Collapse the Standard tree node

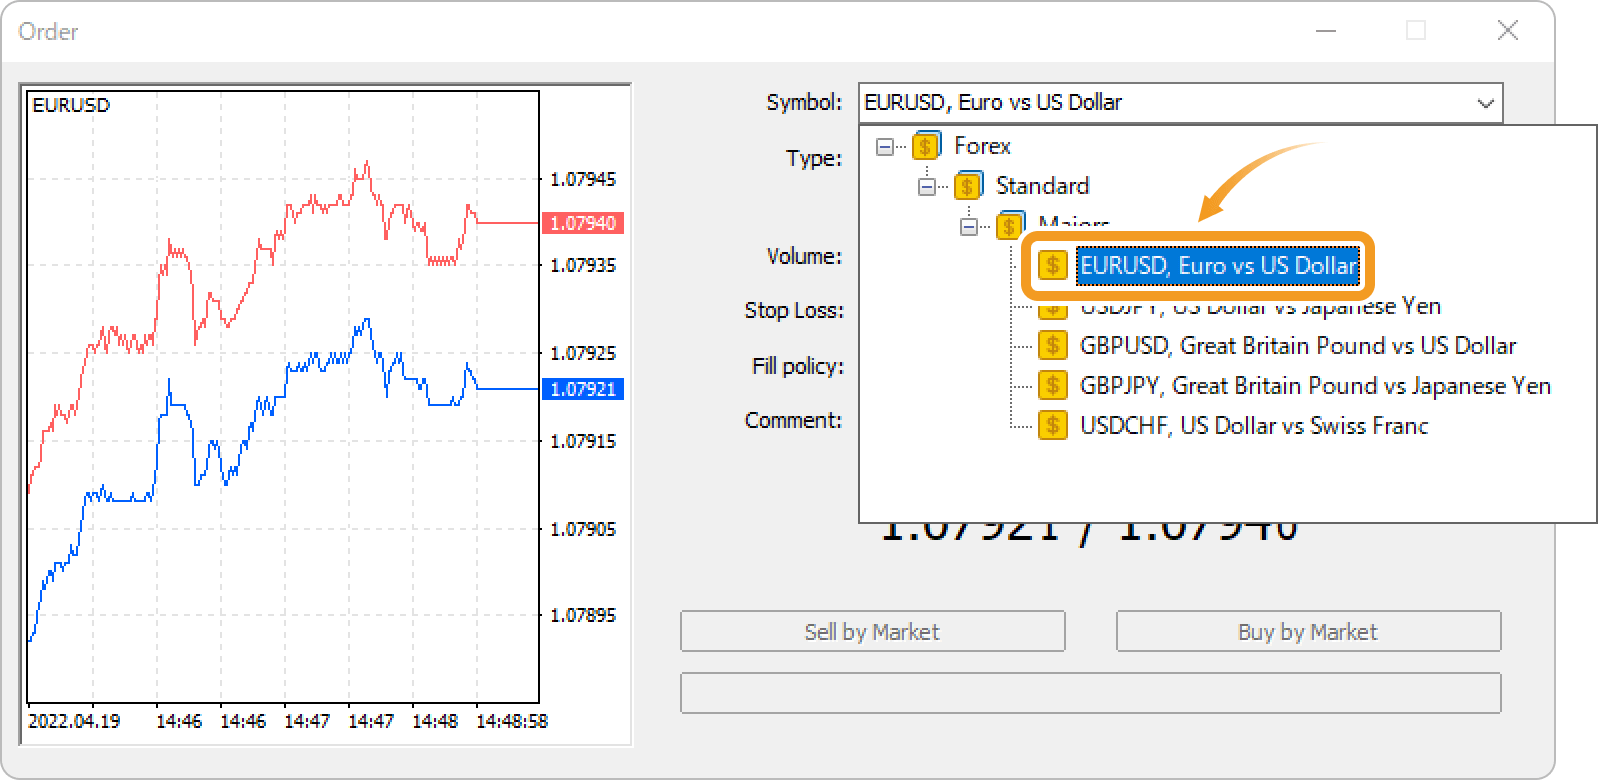tap(926, 187)
